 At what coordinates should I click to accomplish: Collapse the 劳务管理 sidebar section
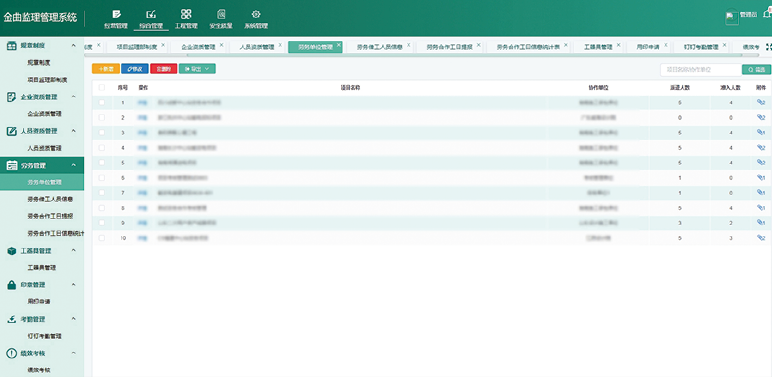(x=74, y=165)
